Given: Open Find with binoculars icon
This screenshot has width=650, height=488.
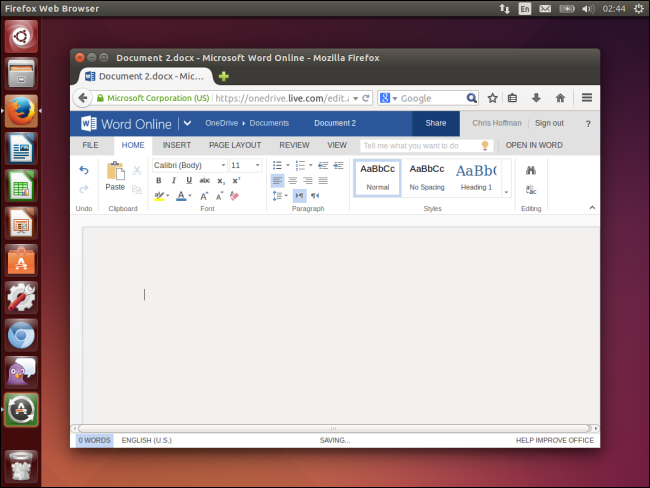Looking at the screenshot, I should pyautogui.click(x=531, y=170).
